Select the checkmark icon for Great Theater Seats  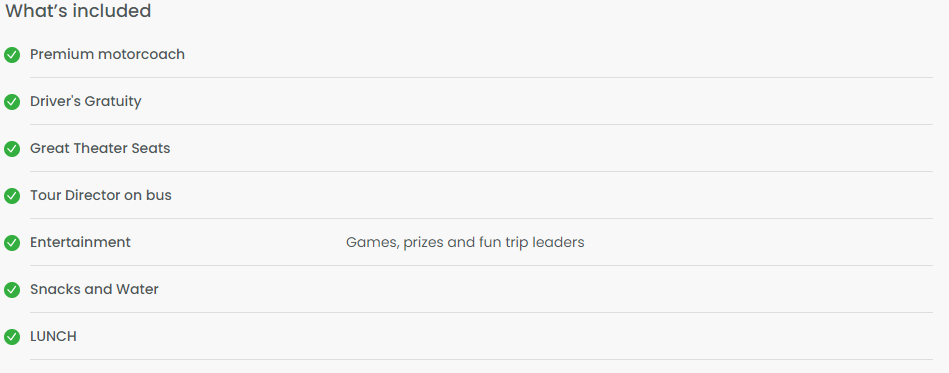tap(12, 149)
